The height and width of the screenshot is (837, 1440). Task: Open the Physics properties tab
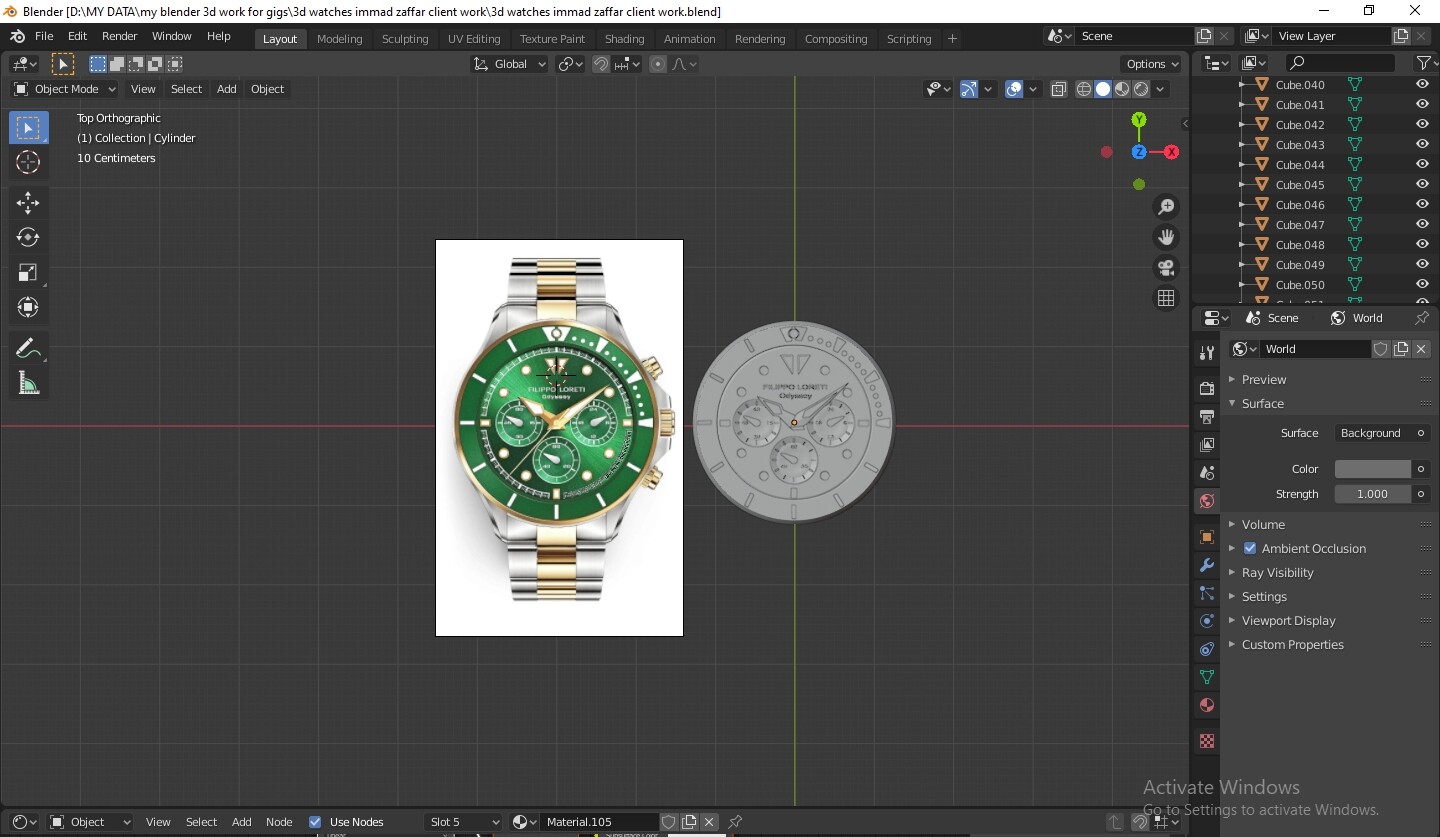(1207, 621)
